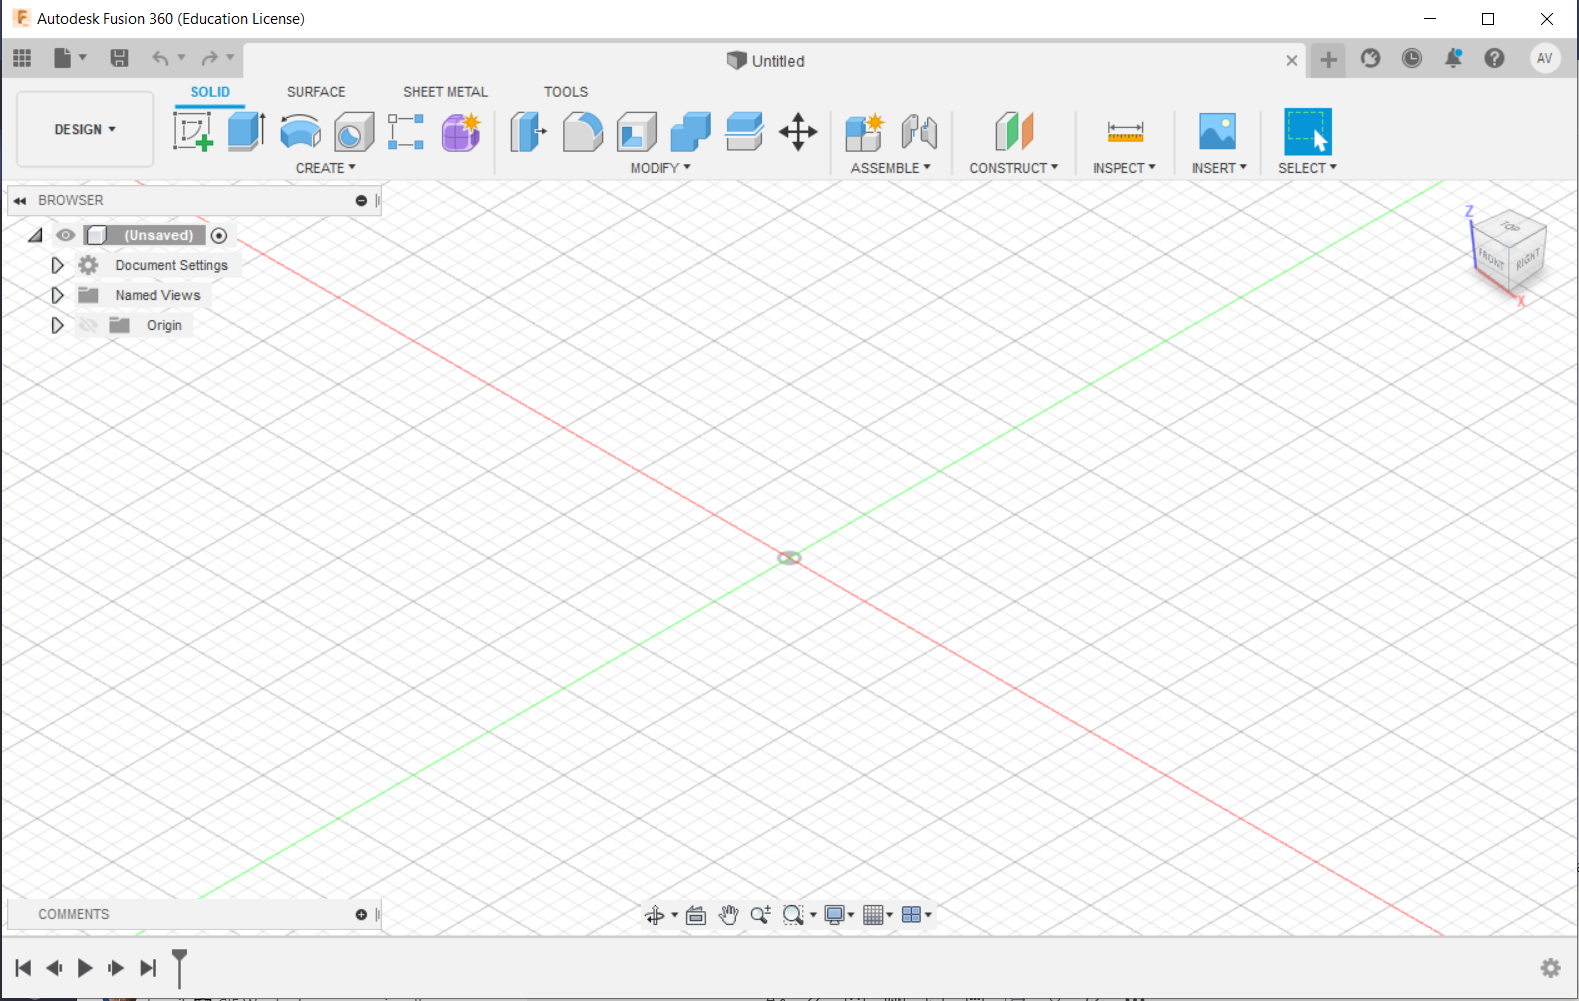This screenshot has width=1579, height=1001.
Task: Select the Rectangular Pattern tool
Action: click(x=406, y=131)
